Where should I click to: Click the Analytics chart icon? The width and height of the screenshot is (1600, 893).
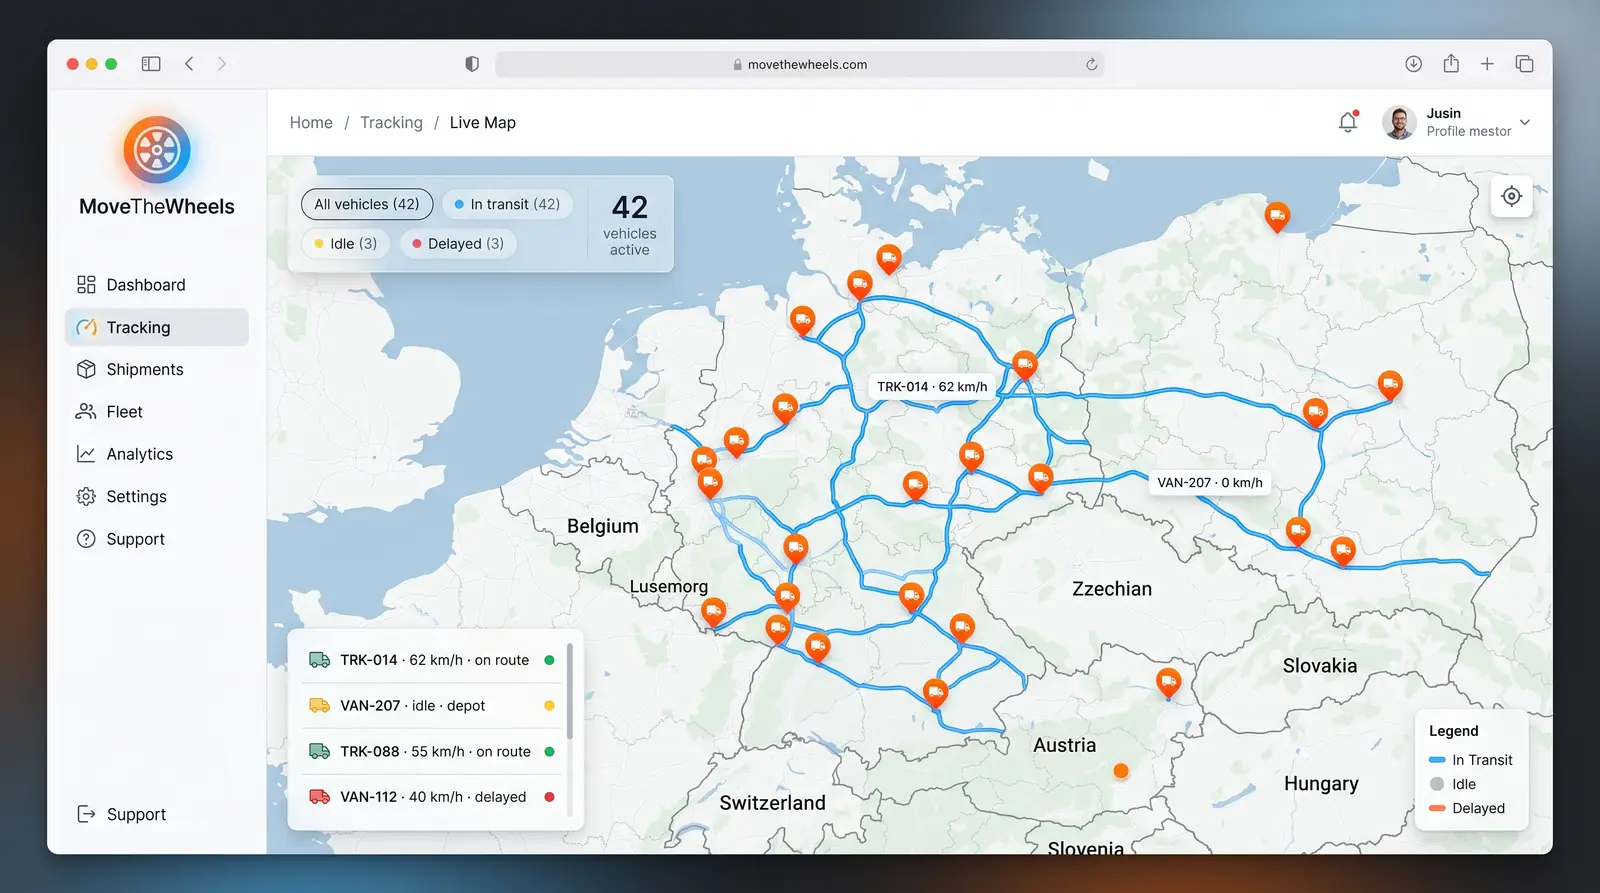(86, 454)
